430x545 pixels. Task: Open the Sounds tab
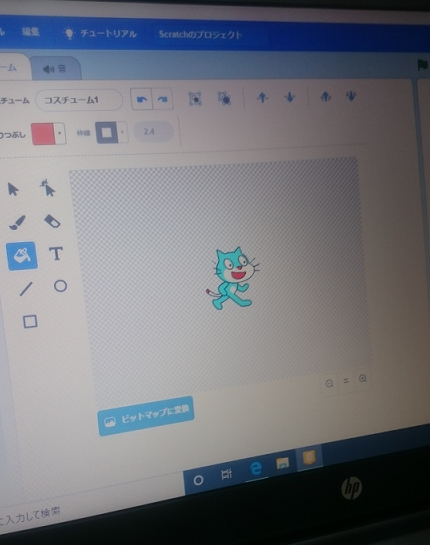tap(55, 69)
